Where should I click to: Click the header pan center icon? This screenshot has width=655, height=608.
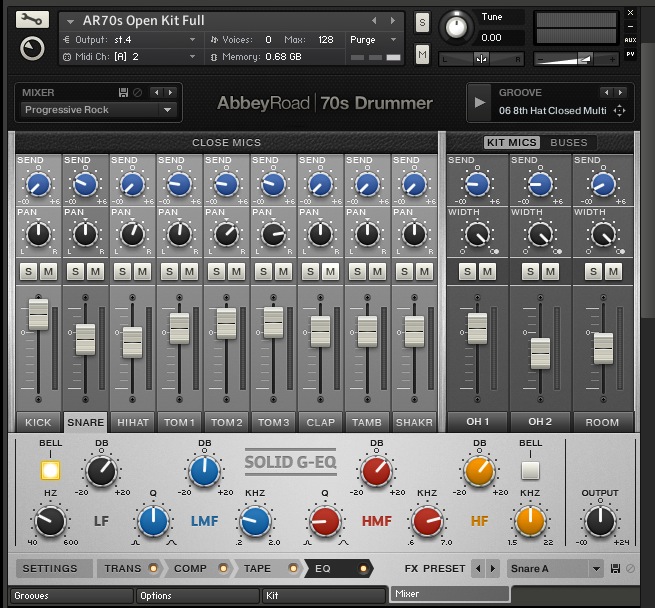coord(481,59)
